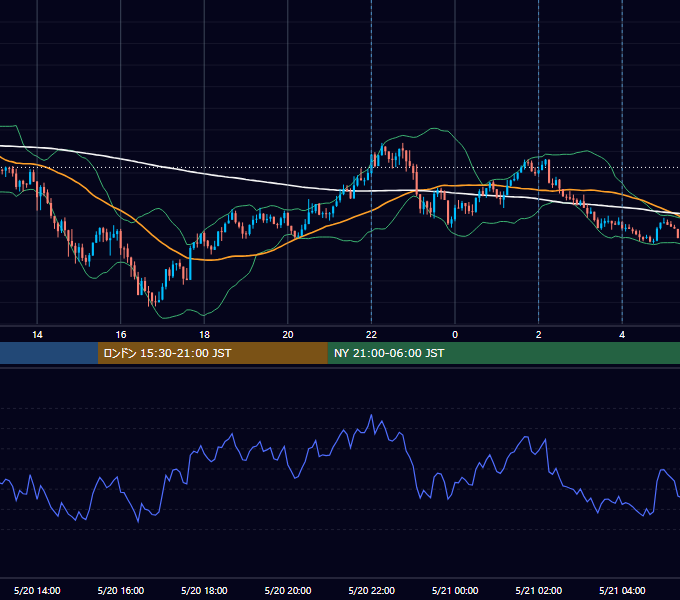Screen dimensions: 680x600
Task: Select the NY 21:00-06:00 JST session bar
Action: (x=503, y=353)
